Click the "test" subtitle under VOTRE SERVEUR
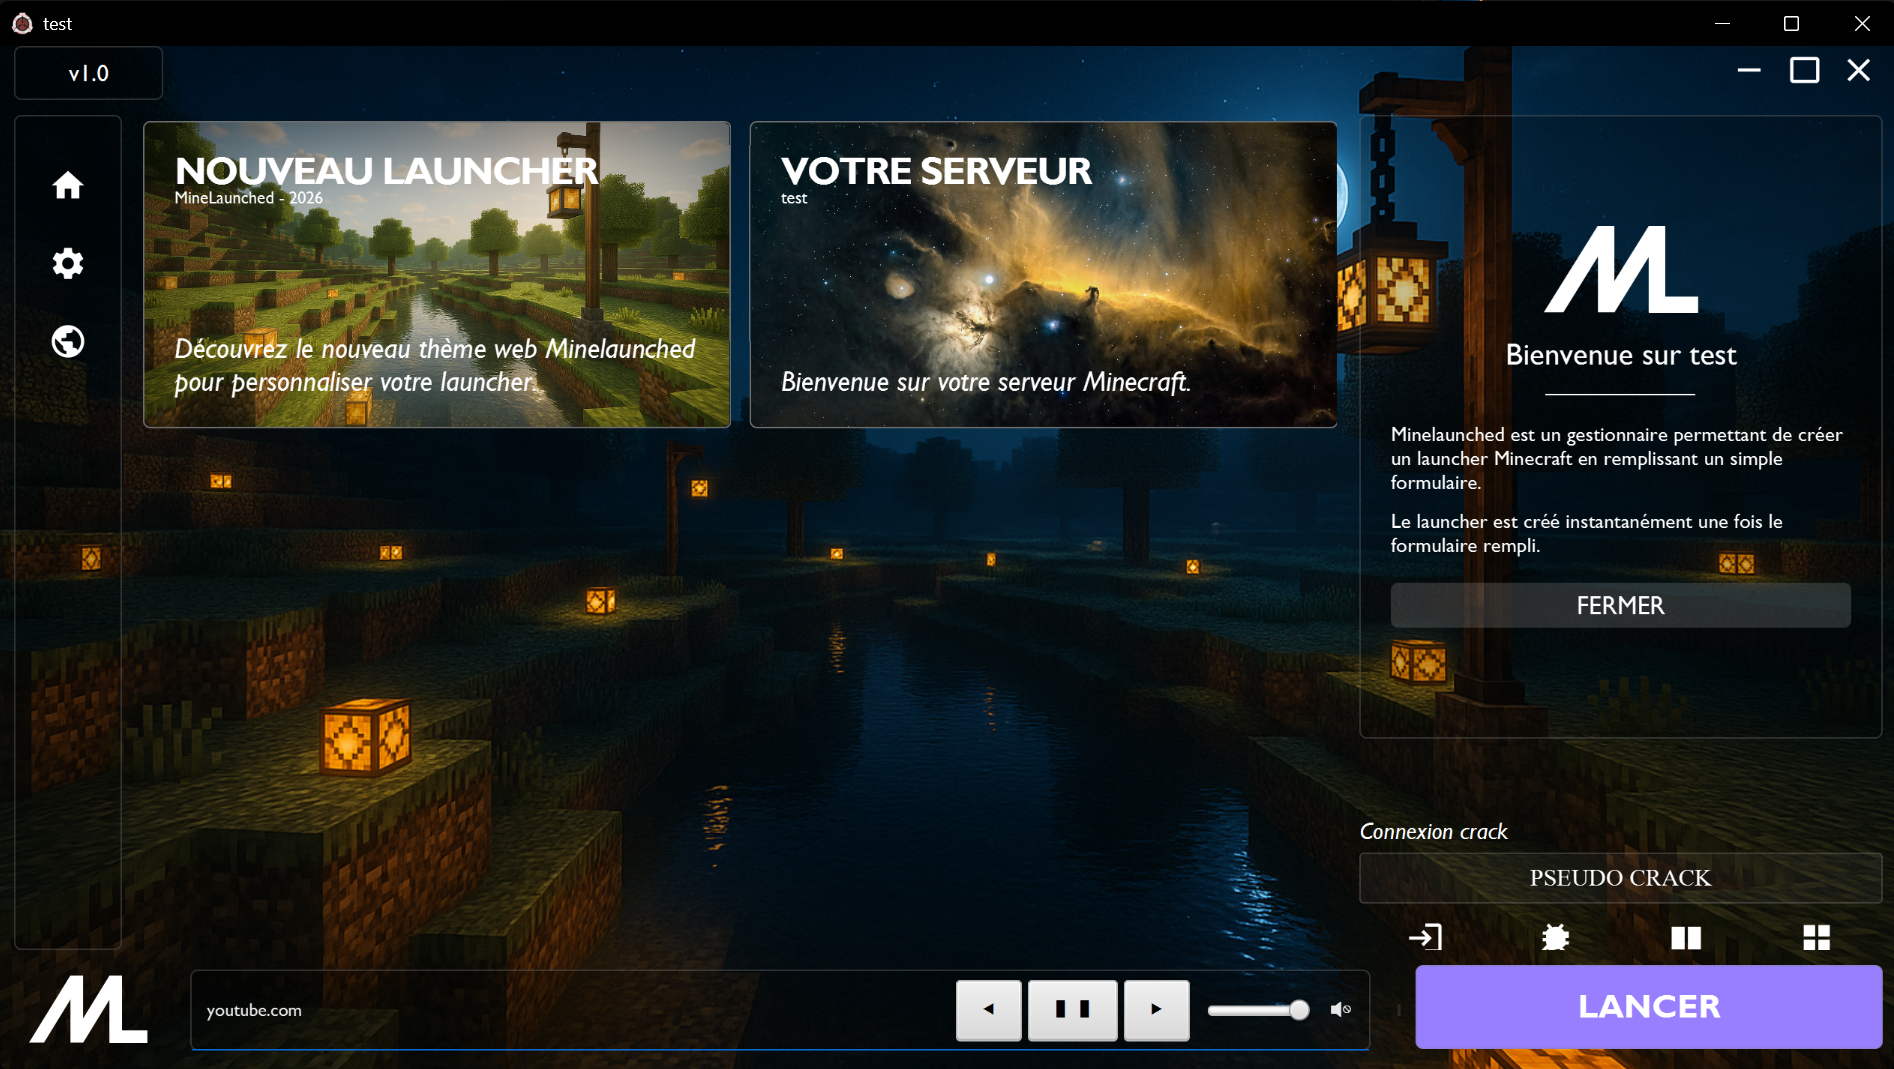 click(x=794, y=198)
